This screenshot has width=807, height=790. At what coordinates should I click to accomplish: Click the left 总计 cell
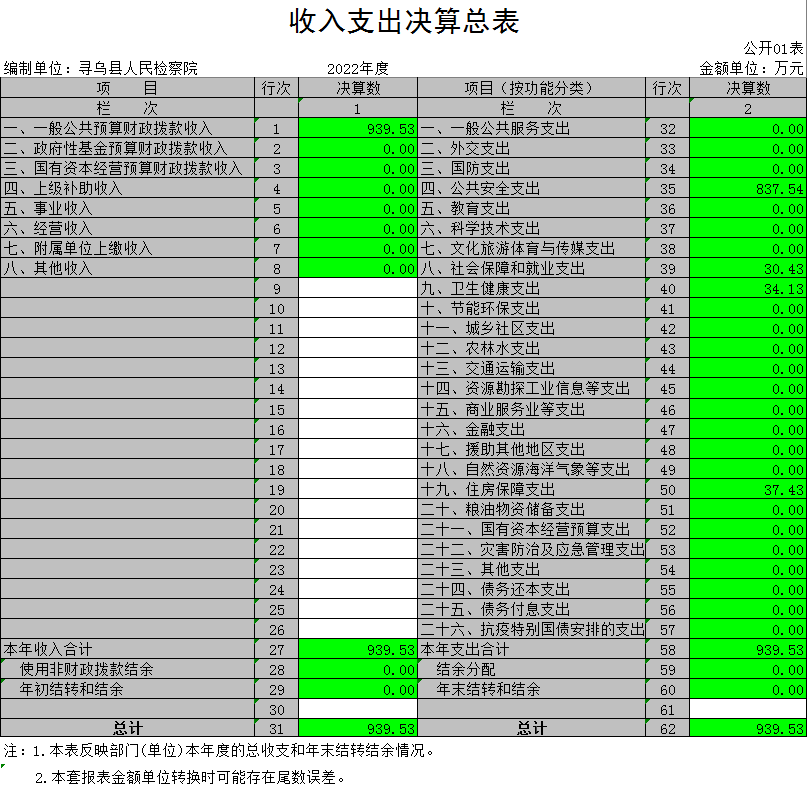[x=128, y=728]
